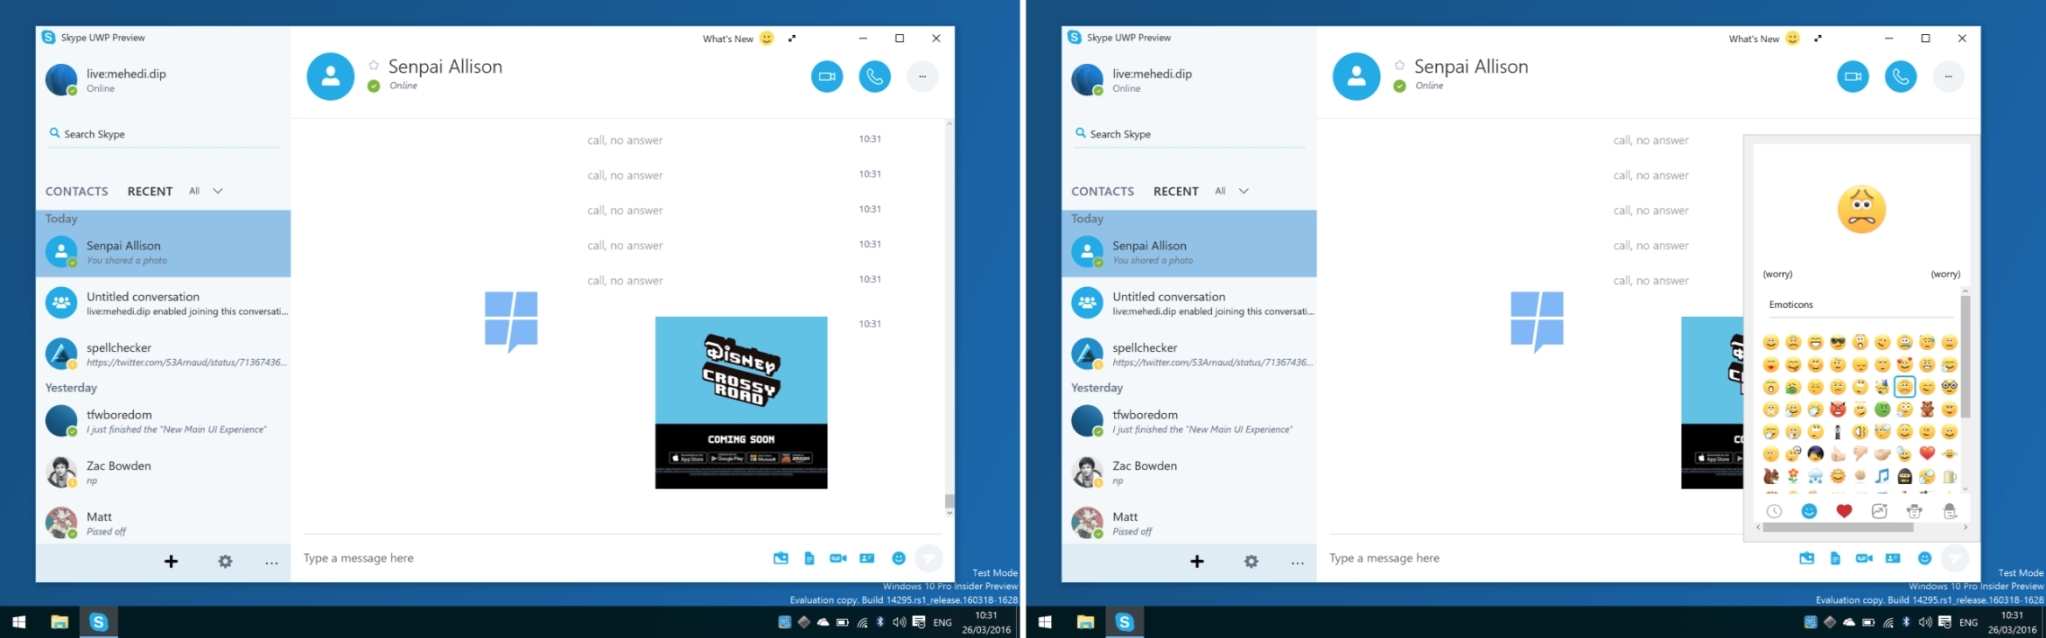
Task: Open the more options circle in left window header
Action: [x=922, y=76]
